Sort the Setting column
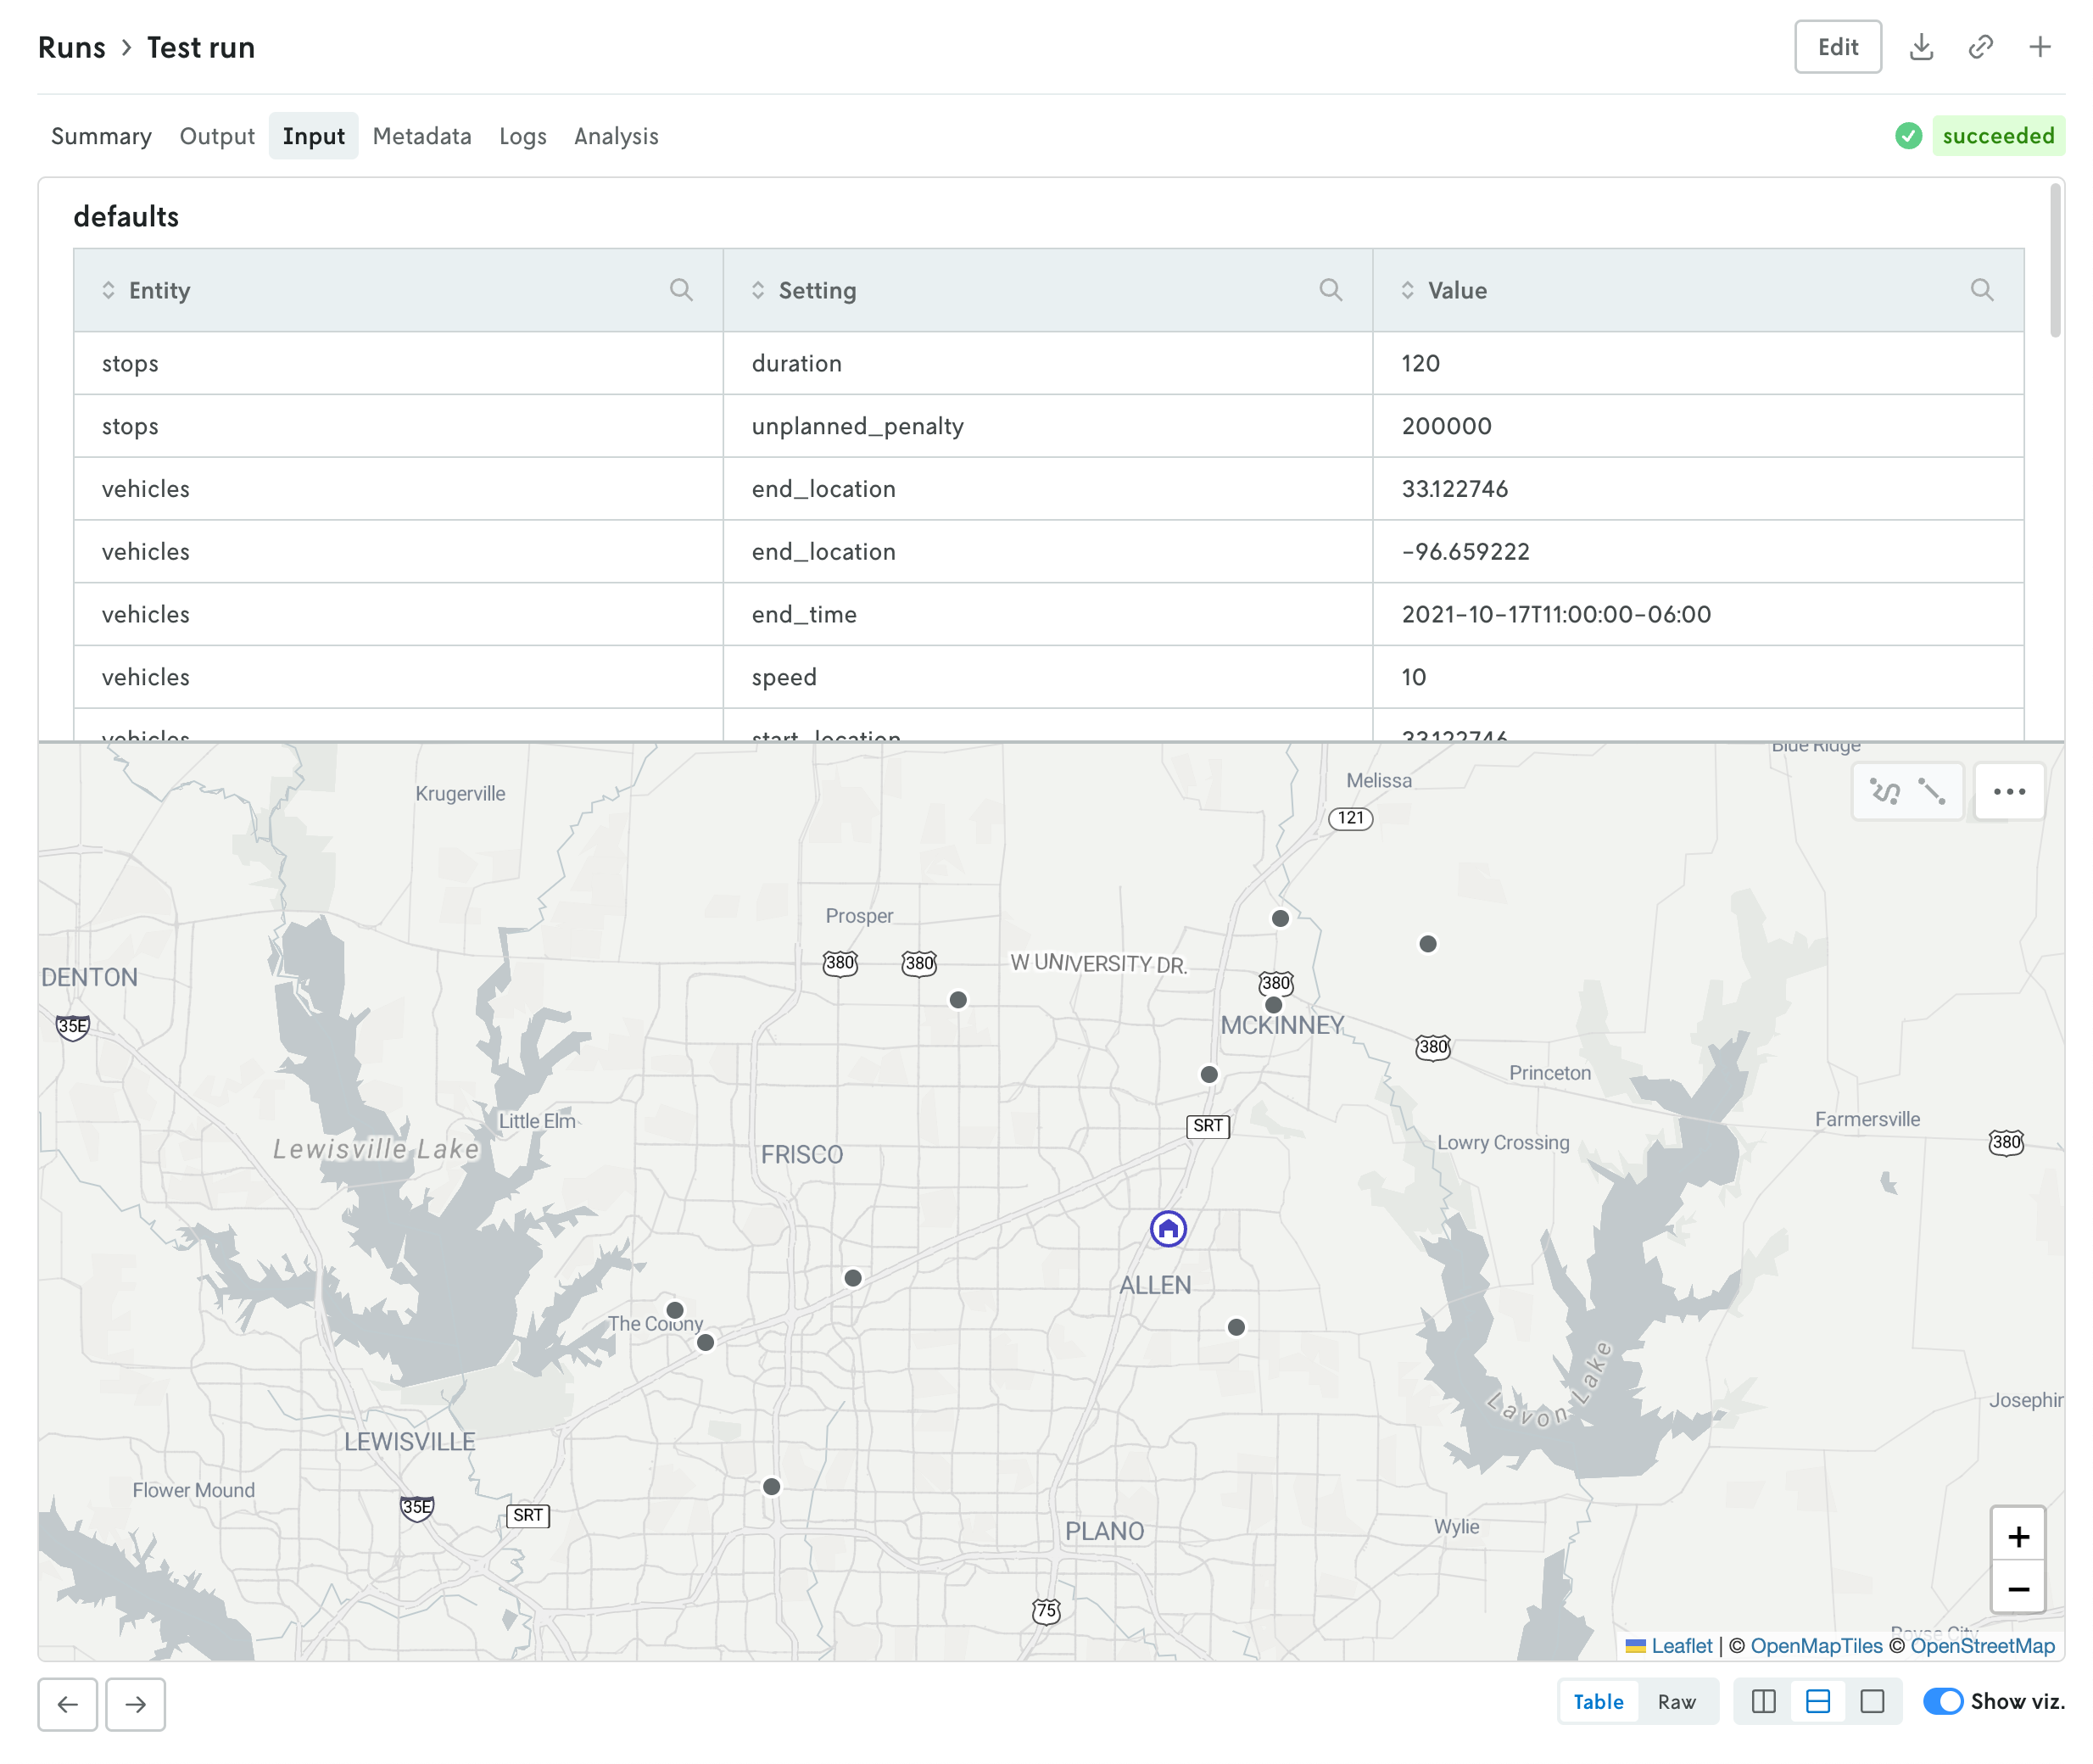The height and width of the screenshot is (1764, 2093). (x=758, y=290)
